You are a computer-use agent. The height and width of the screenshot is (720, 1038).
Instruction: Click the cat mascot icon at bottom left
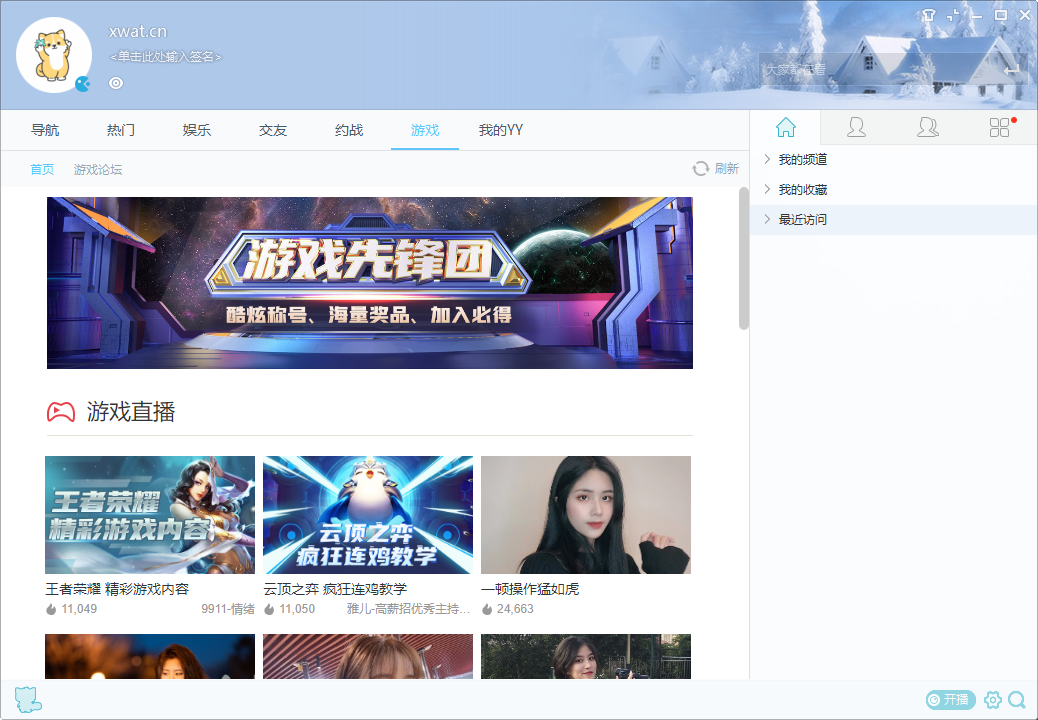click(x=28, y=699)
